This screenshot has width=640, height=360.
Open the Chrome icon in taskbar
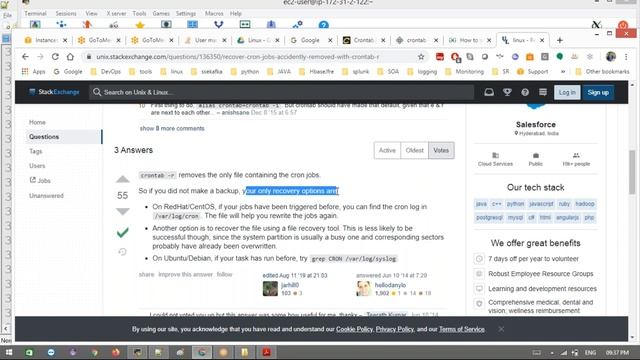pos(94,352)
